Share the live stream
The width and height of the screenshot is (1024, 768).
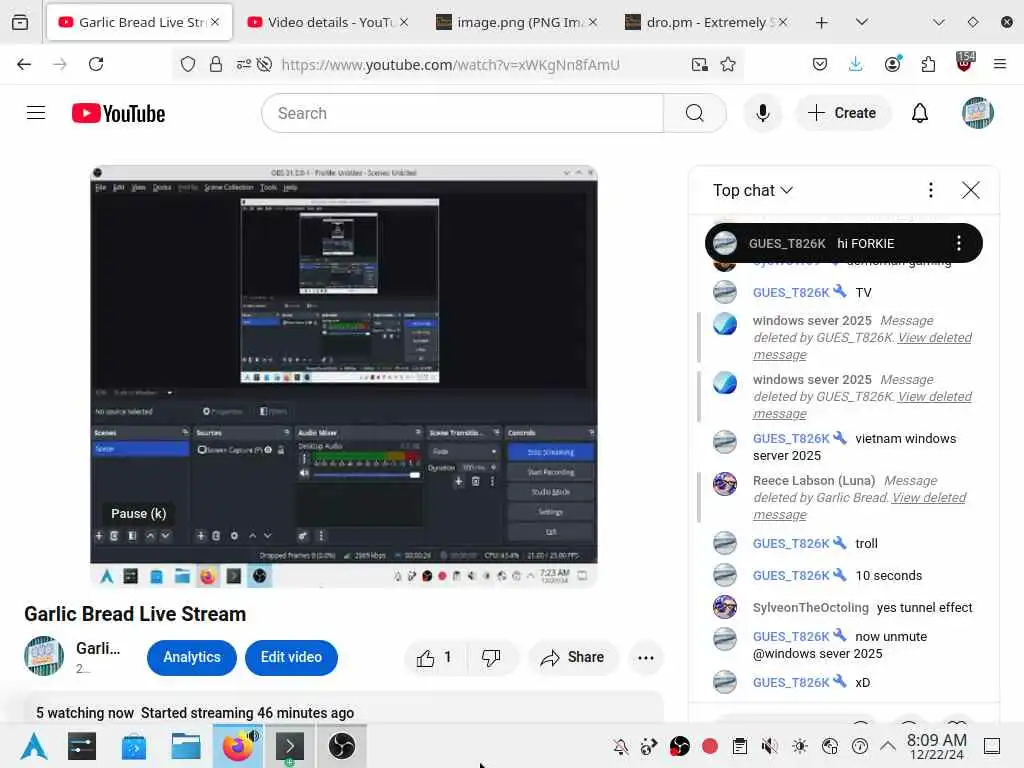coord(571,658)
